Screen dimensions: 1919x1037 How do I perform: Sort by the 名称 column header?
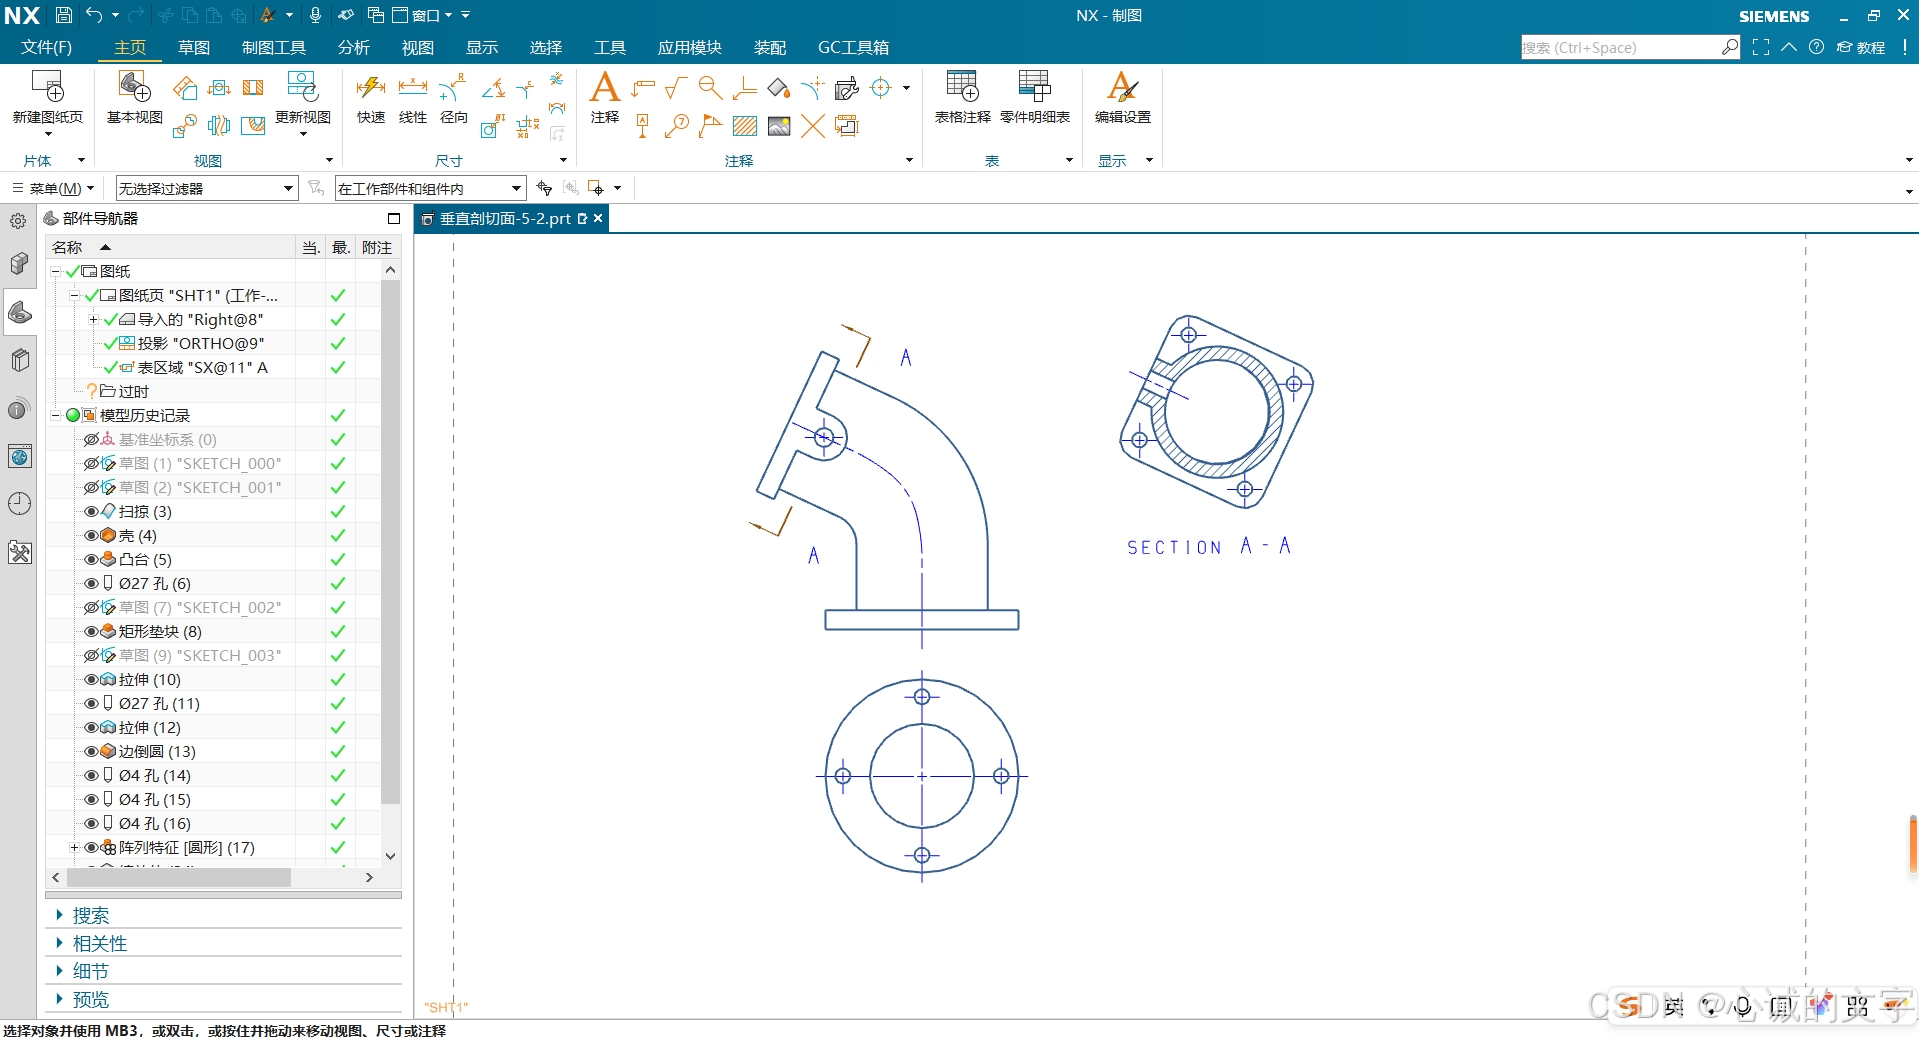[171, 247]
